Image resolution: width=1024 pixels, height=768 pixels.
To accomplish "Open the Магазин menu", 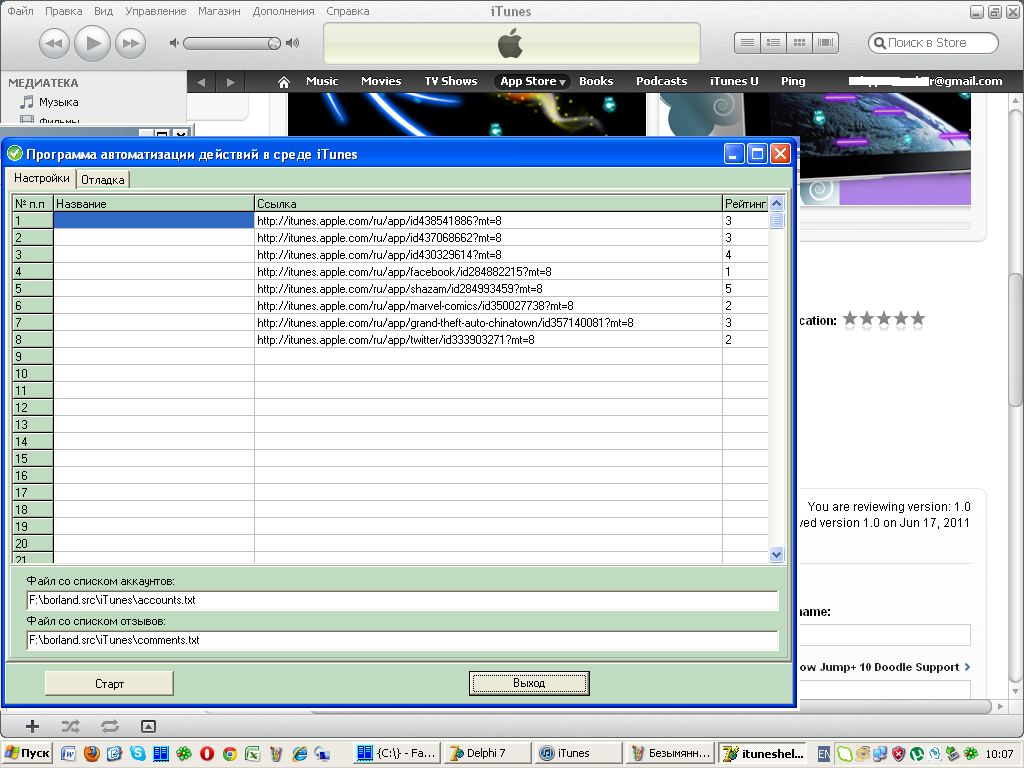I will coord(219,11).
